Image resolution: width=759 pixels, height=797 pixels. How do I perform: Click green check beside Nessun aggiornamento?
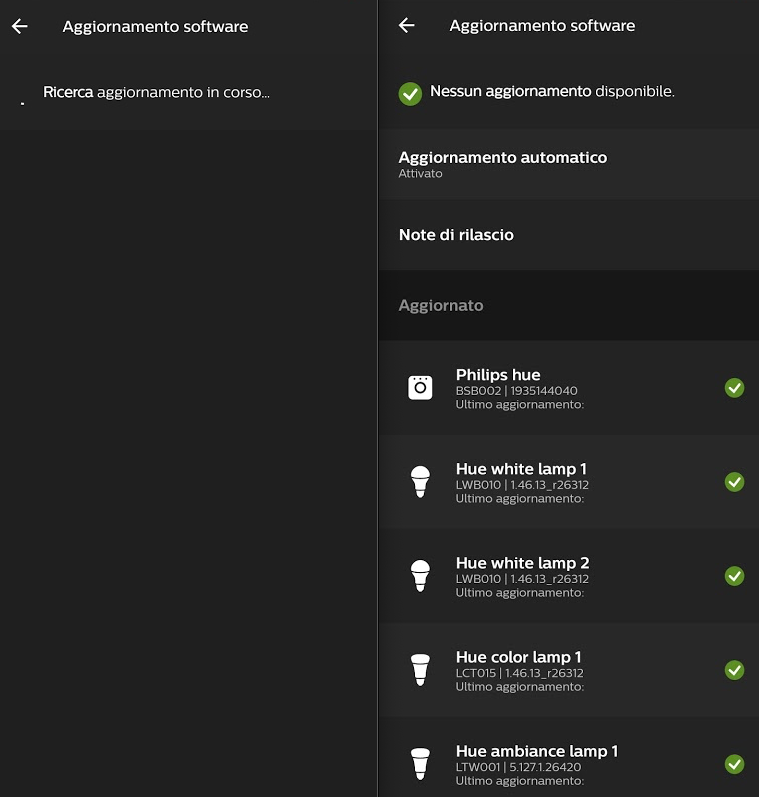click(410, 93)
